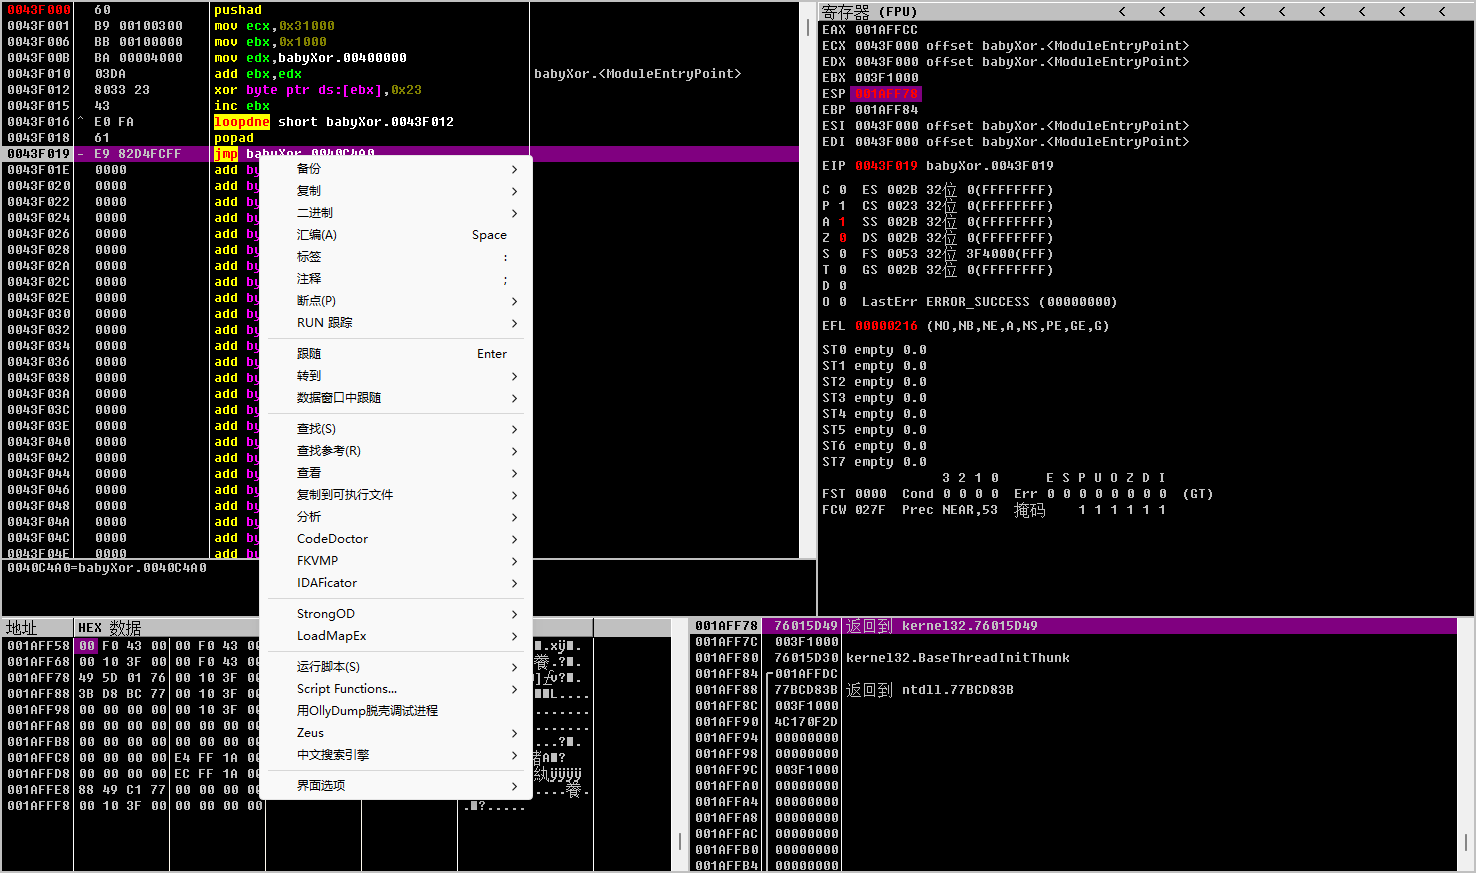Expand arrow beside 分析 entry
Screen dimensions: 1476x873
coord(515,517)
